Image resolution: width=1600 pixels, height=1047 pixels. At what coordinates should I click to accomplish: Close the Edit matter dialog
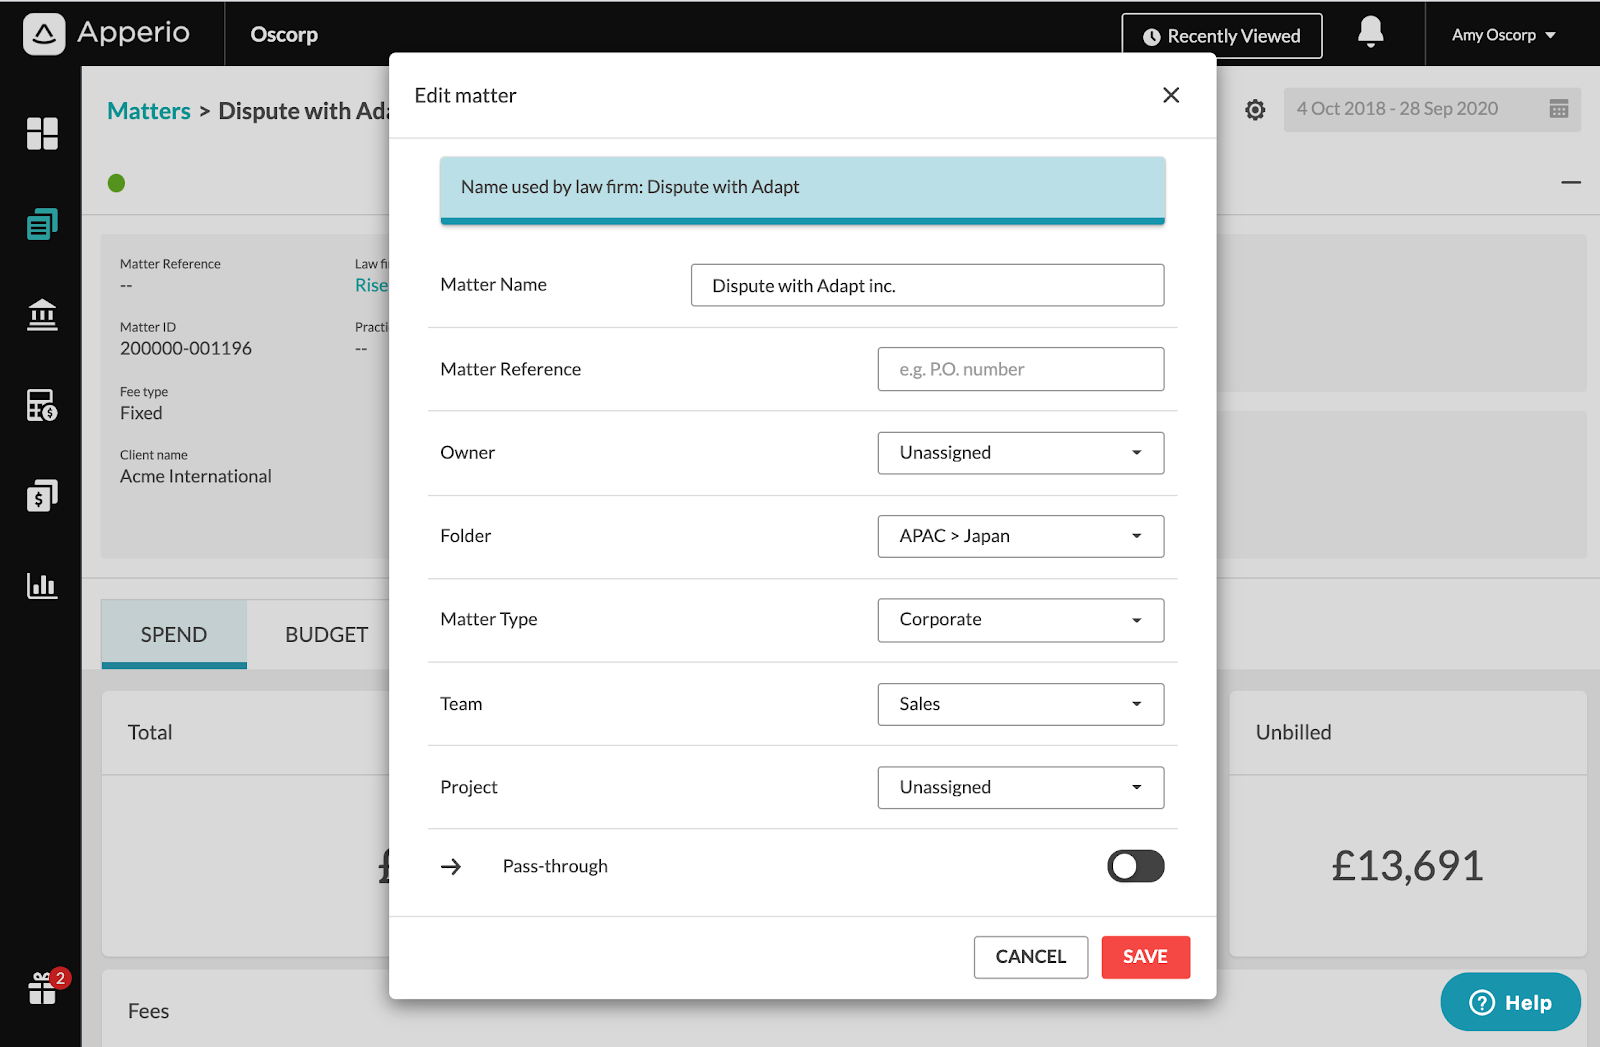click(x=1171, y=95)
